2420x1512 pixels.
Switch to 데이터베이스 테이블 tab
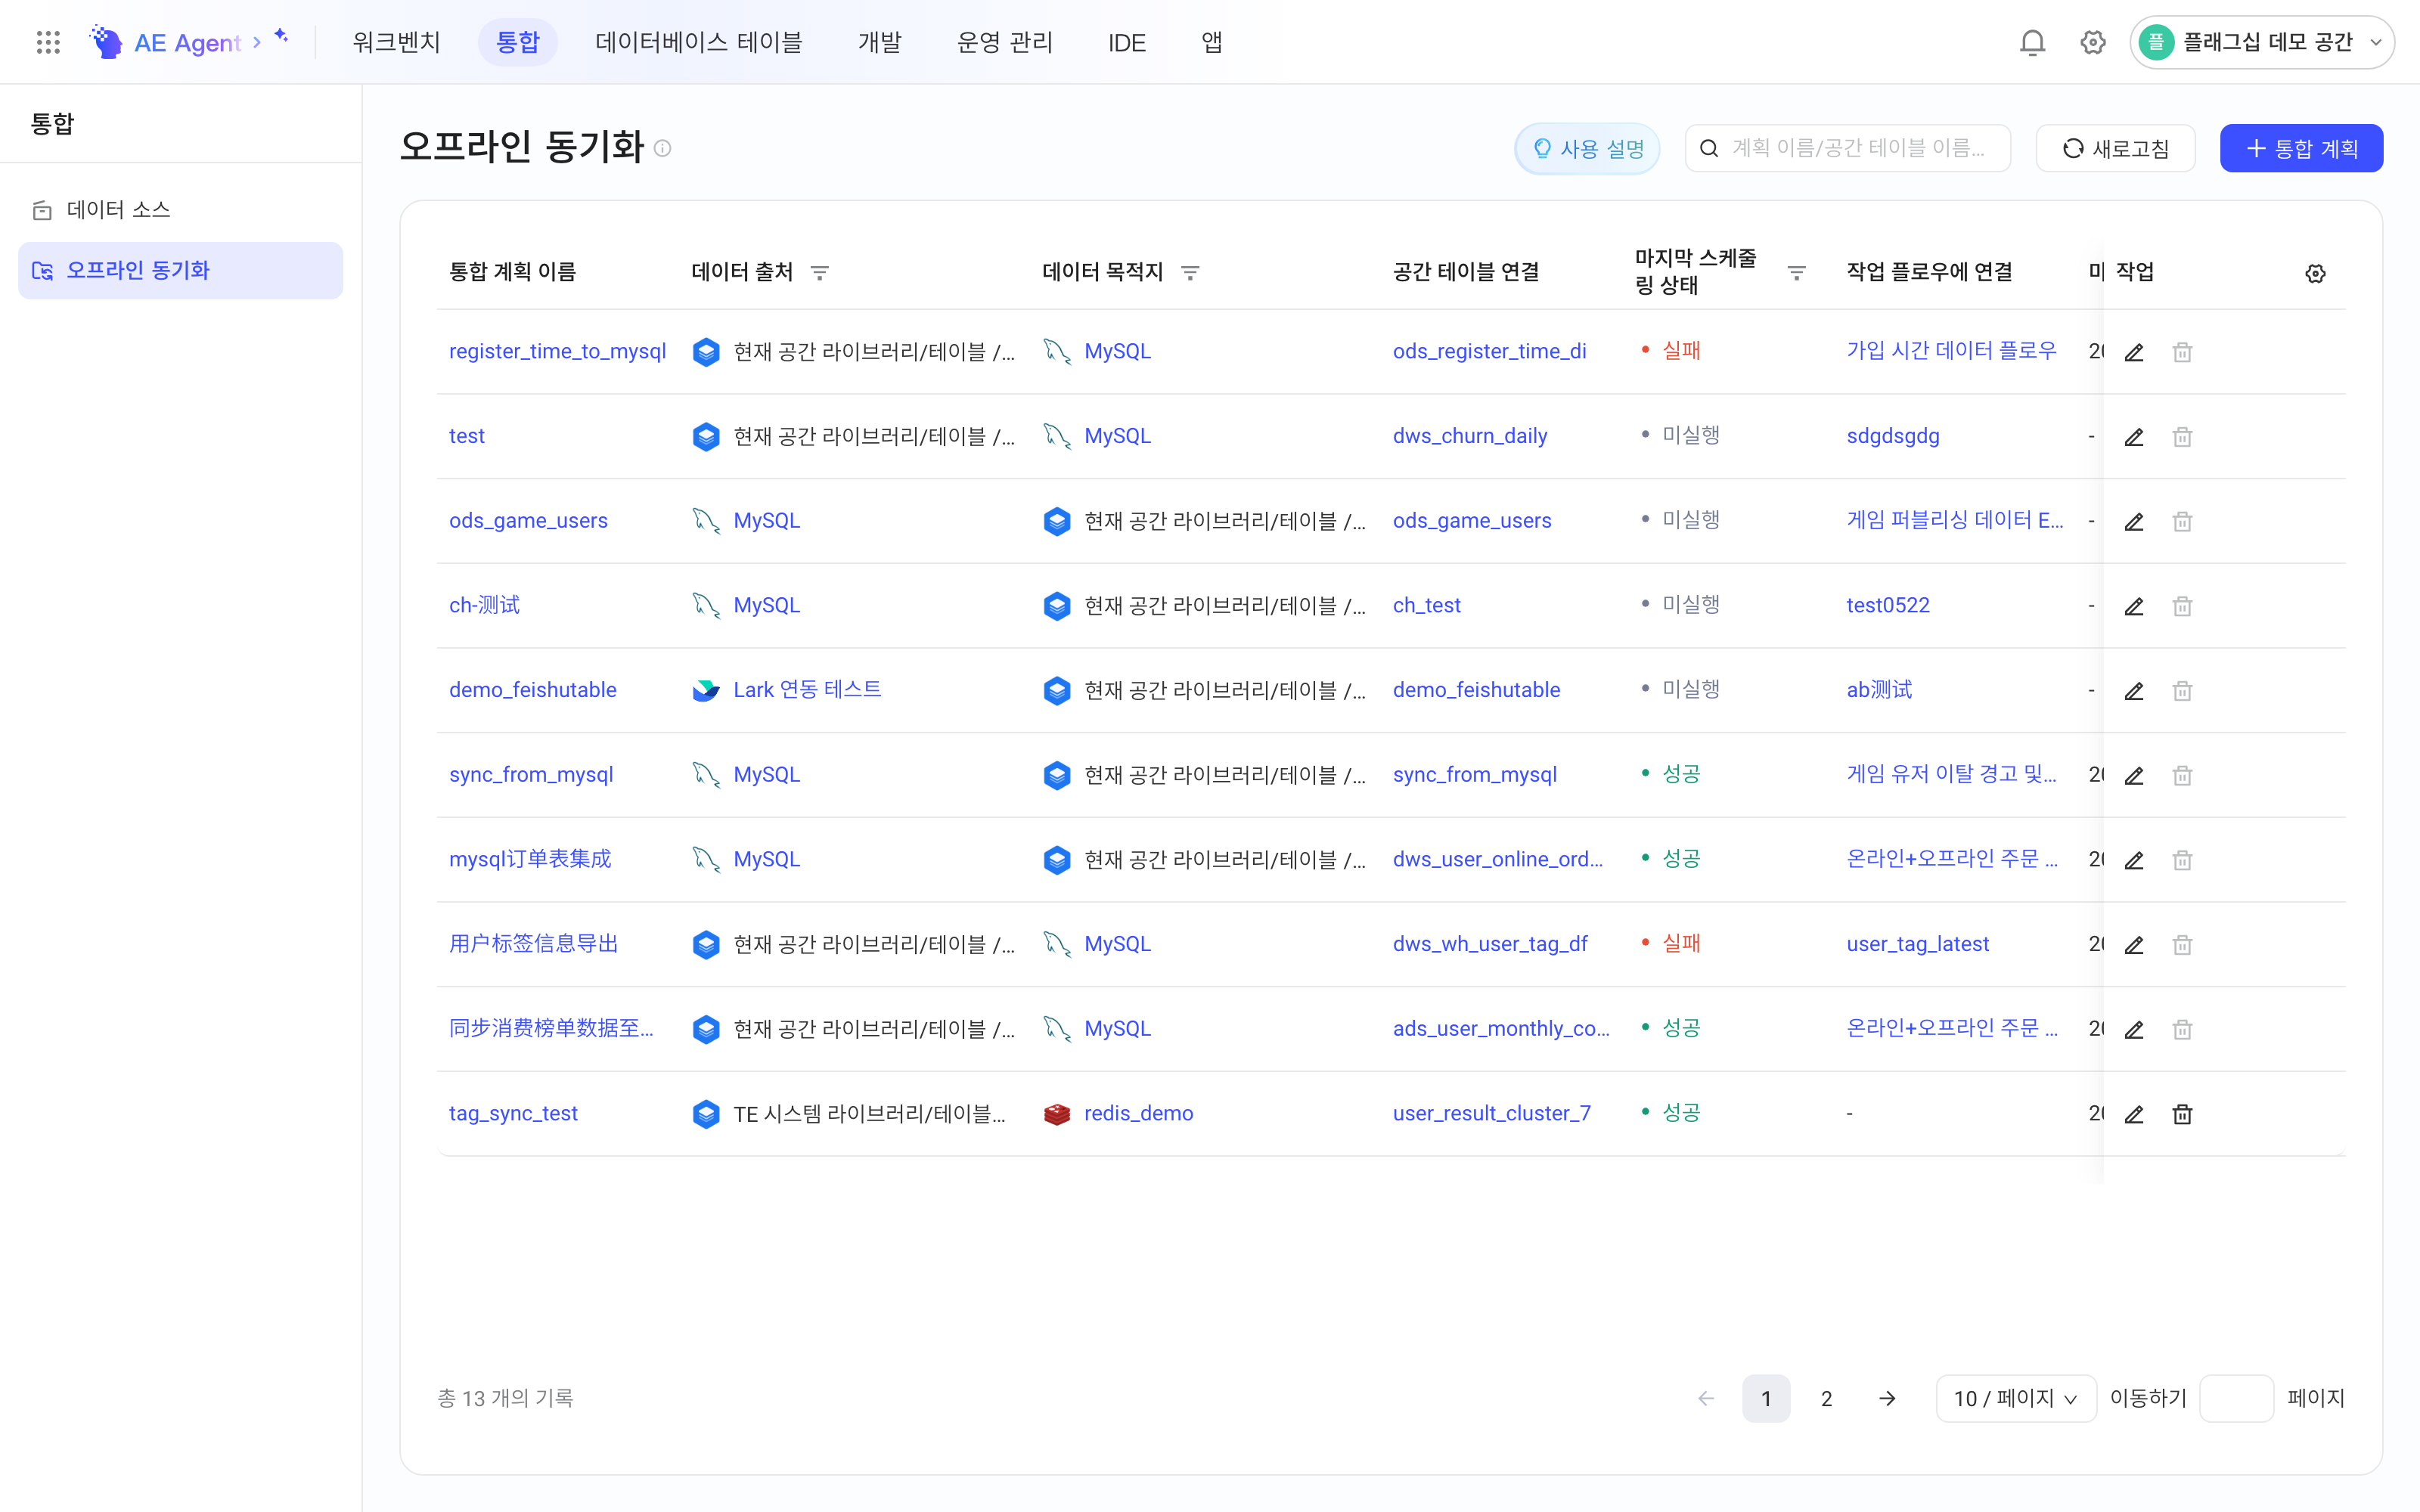(x=698, y=42)
